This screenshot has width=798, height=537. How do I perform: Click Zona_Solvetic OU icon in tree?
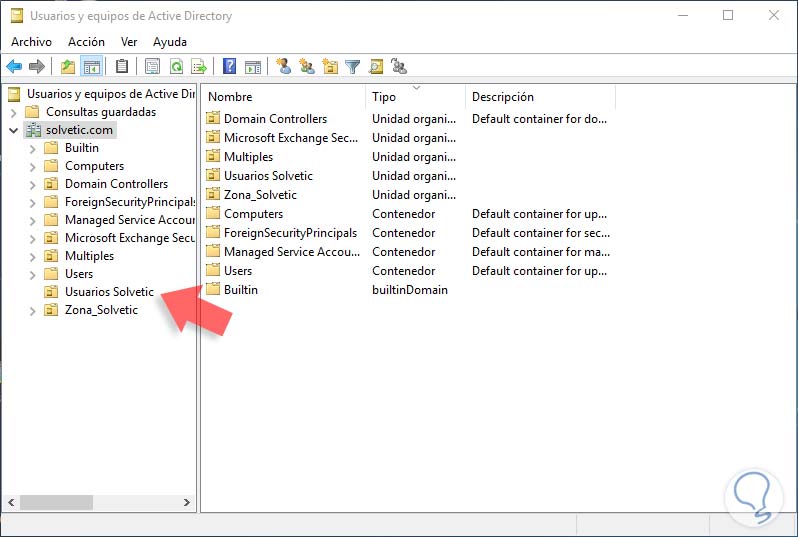click(51, 309)
